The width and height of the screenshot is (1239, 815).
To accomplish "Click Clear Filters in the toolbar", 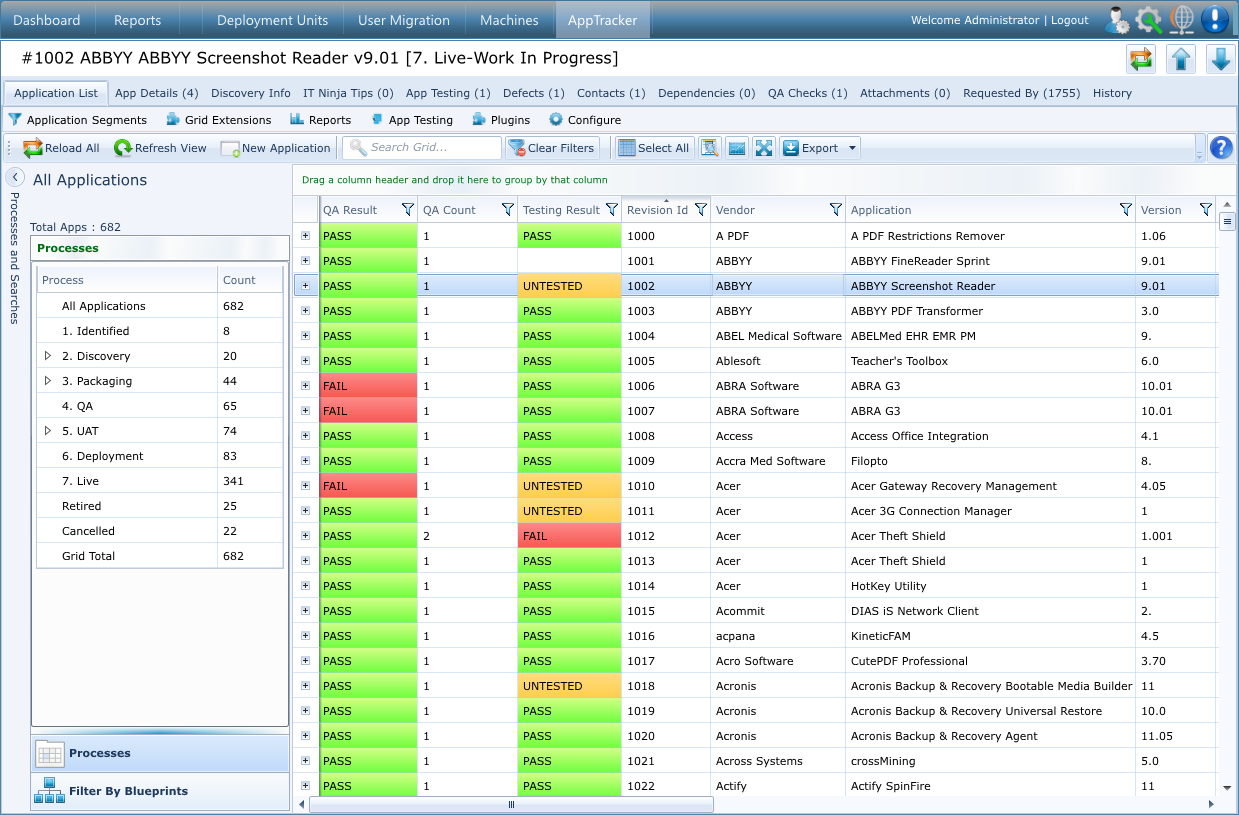I will click(552, 148).
